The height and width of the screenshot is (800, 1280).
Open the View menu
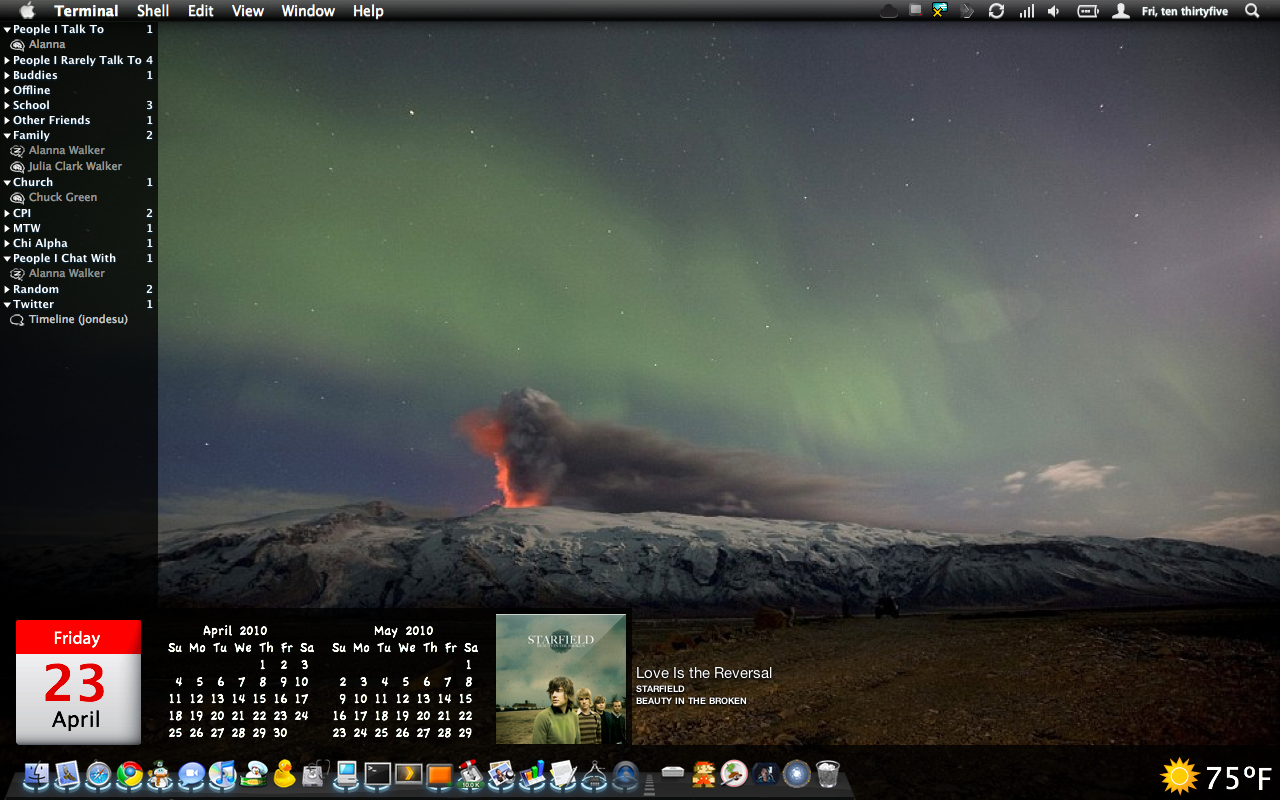[x=248, y=11]
